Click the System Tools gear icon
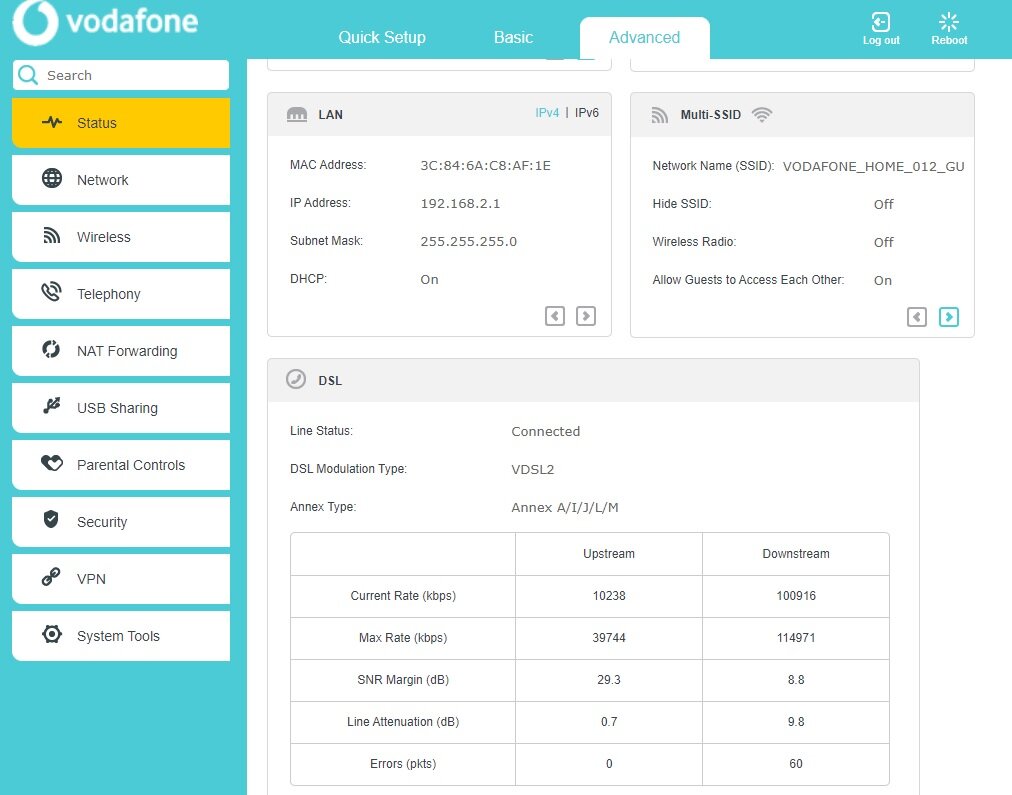Viewport: 1012px width, 795px height. (x=52, y=634)
